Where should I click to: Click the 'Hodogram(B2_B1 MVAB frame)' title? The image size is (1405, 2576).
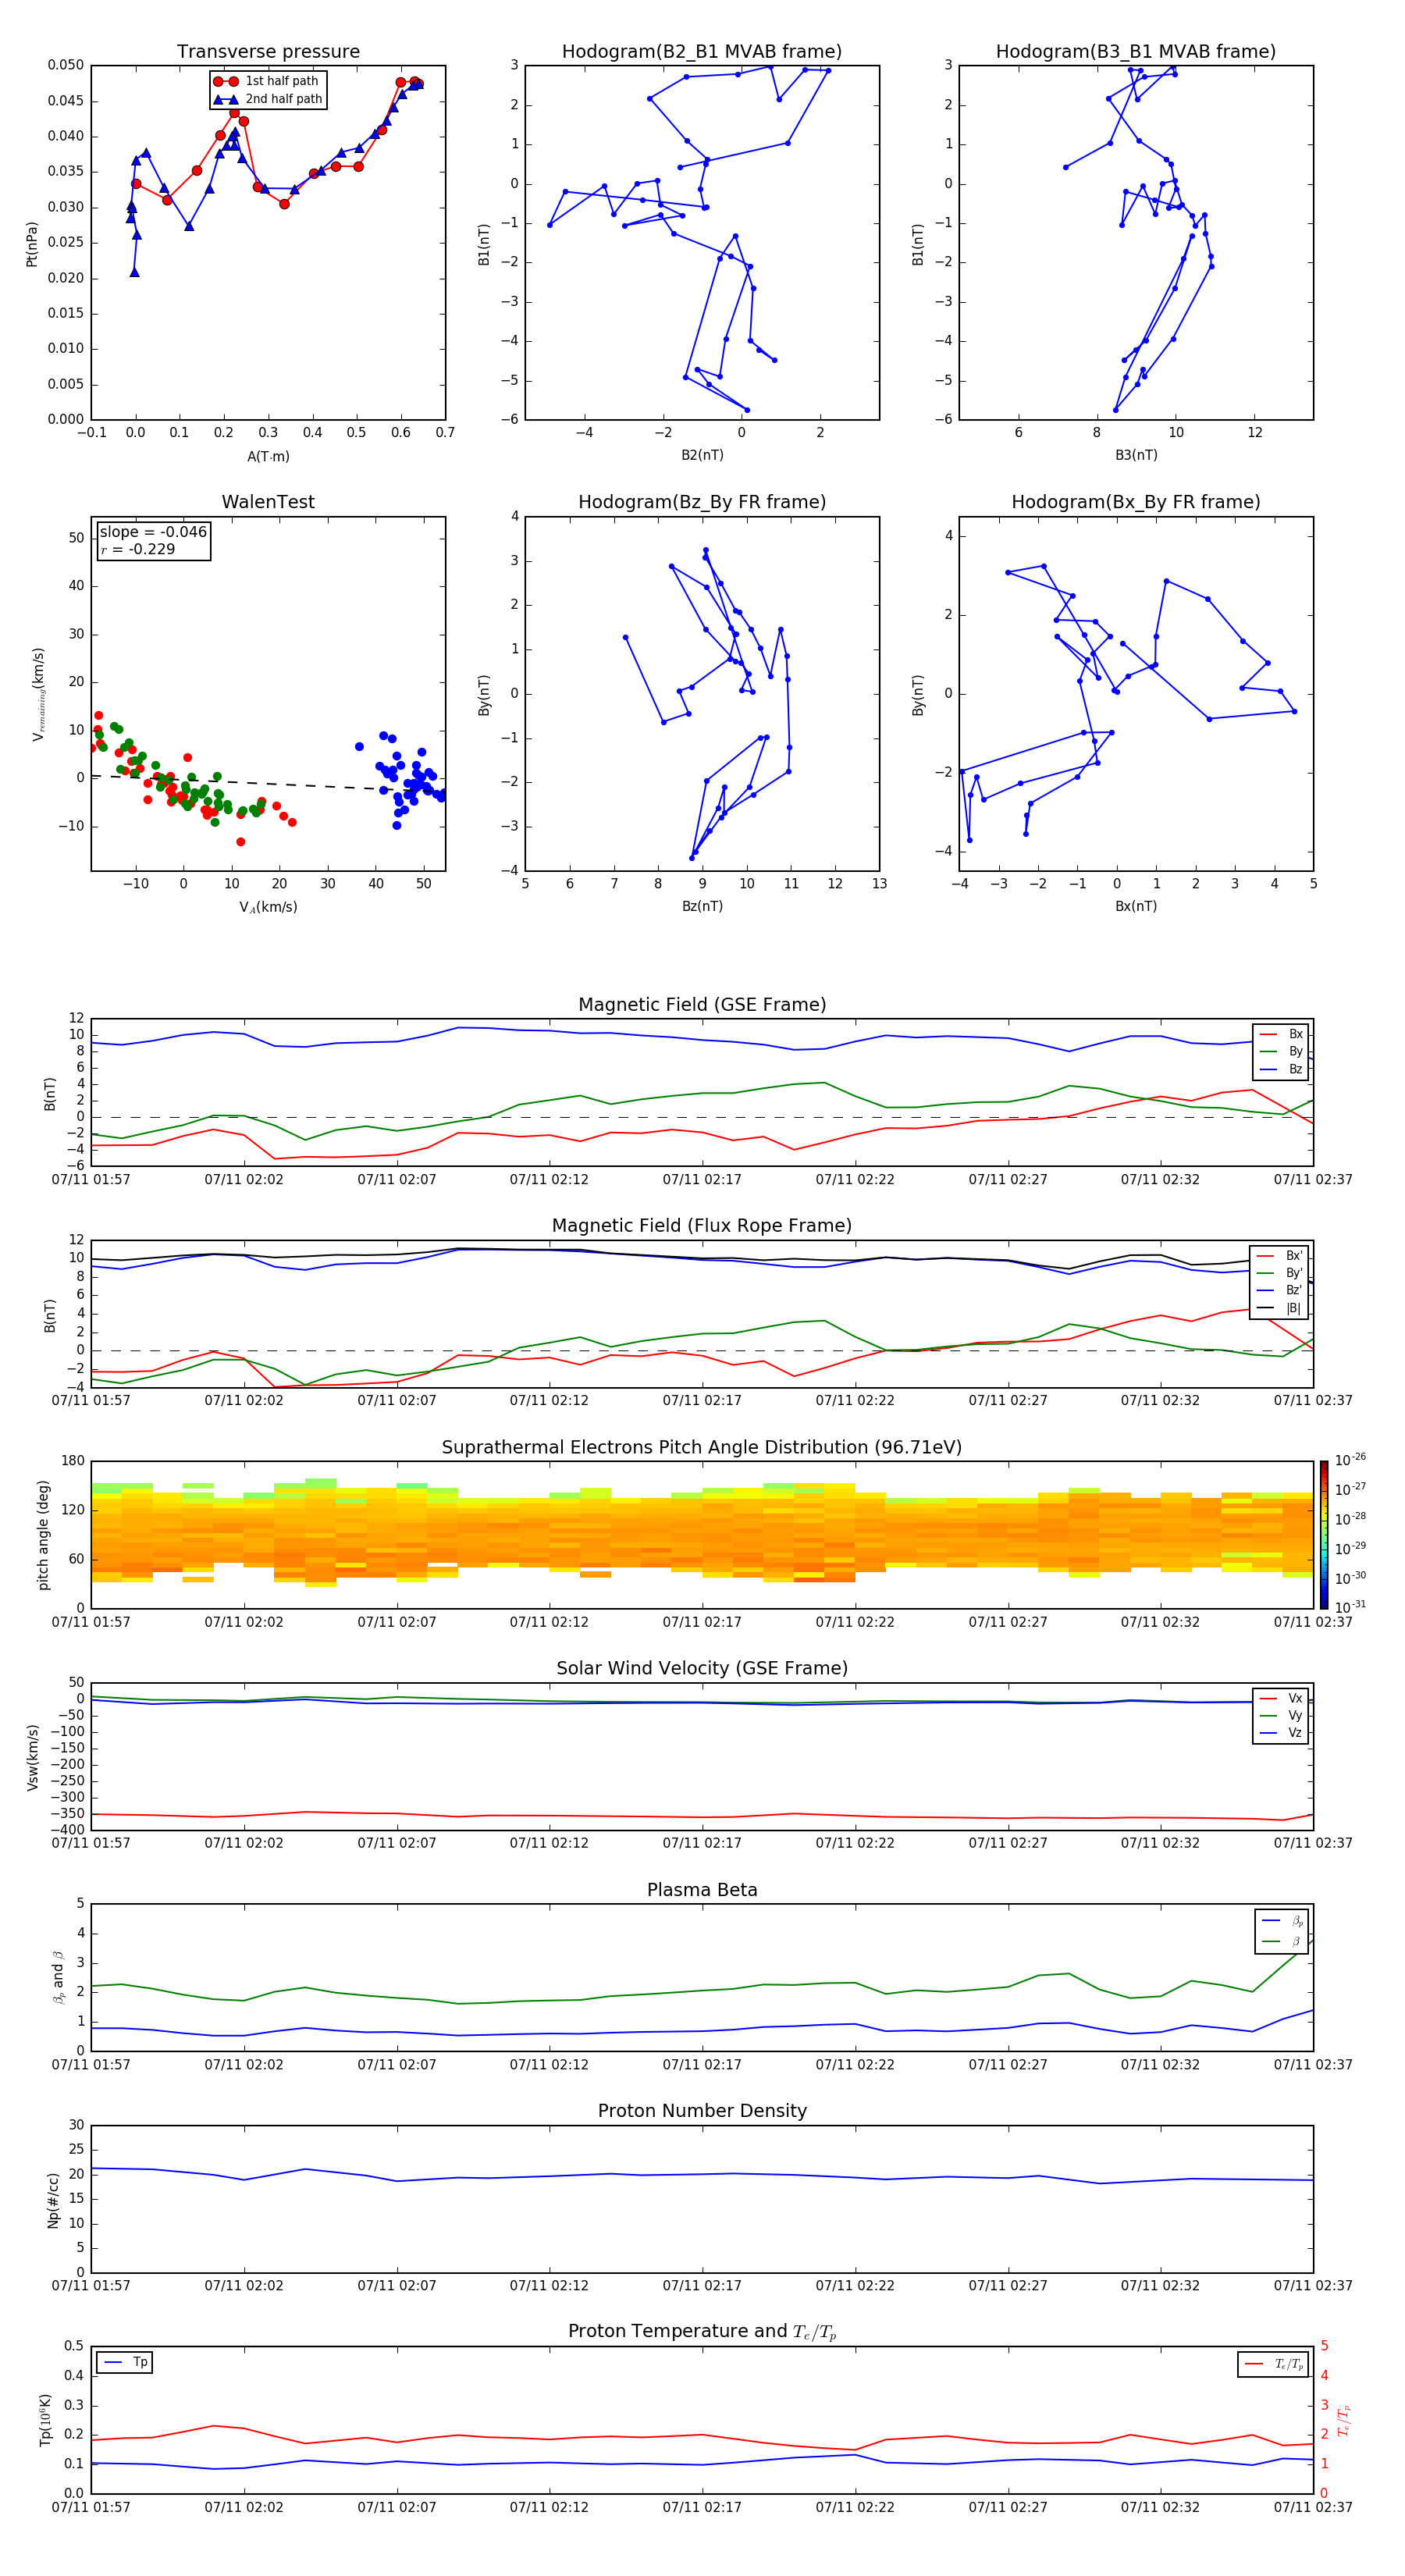click(702, 52)
